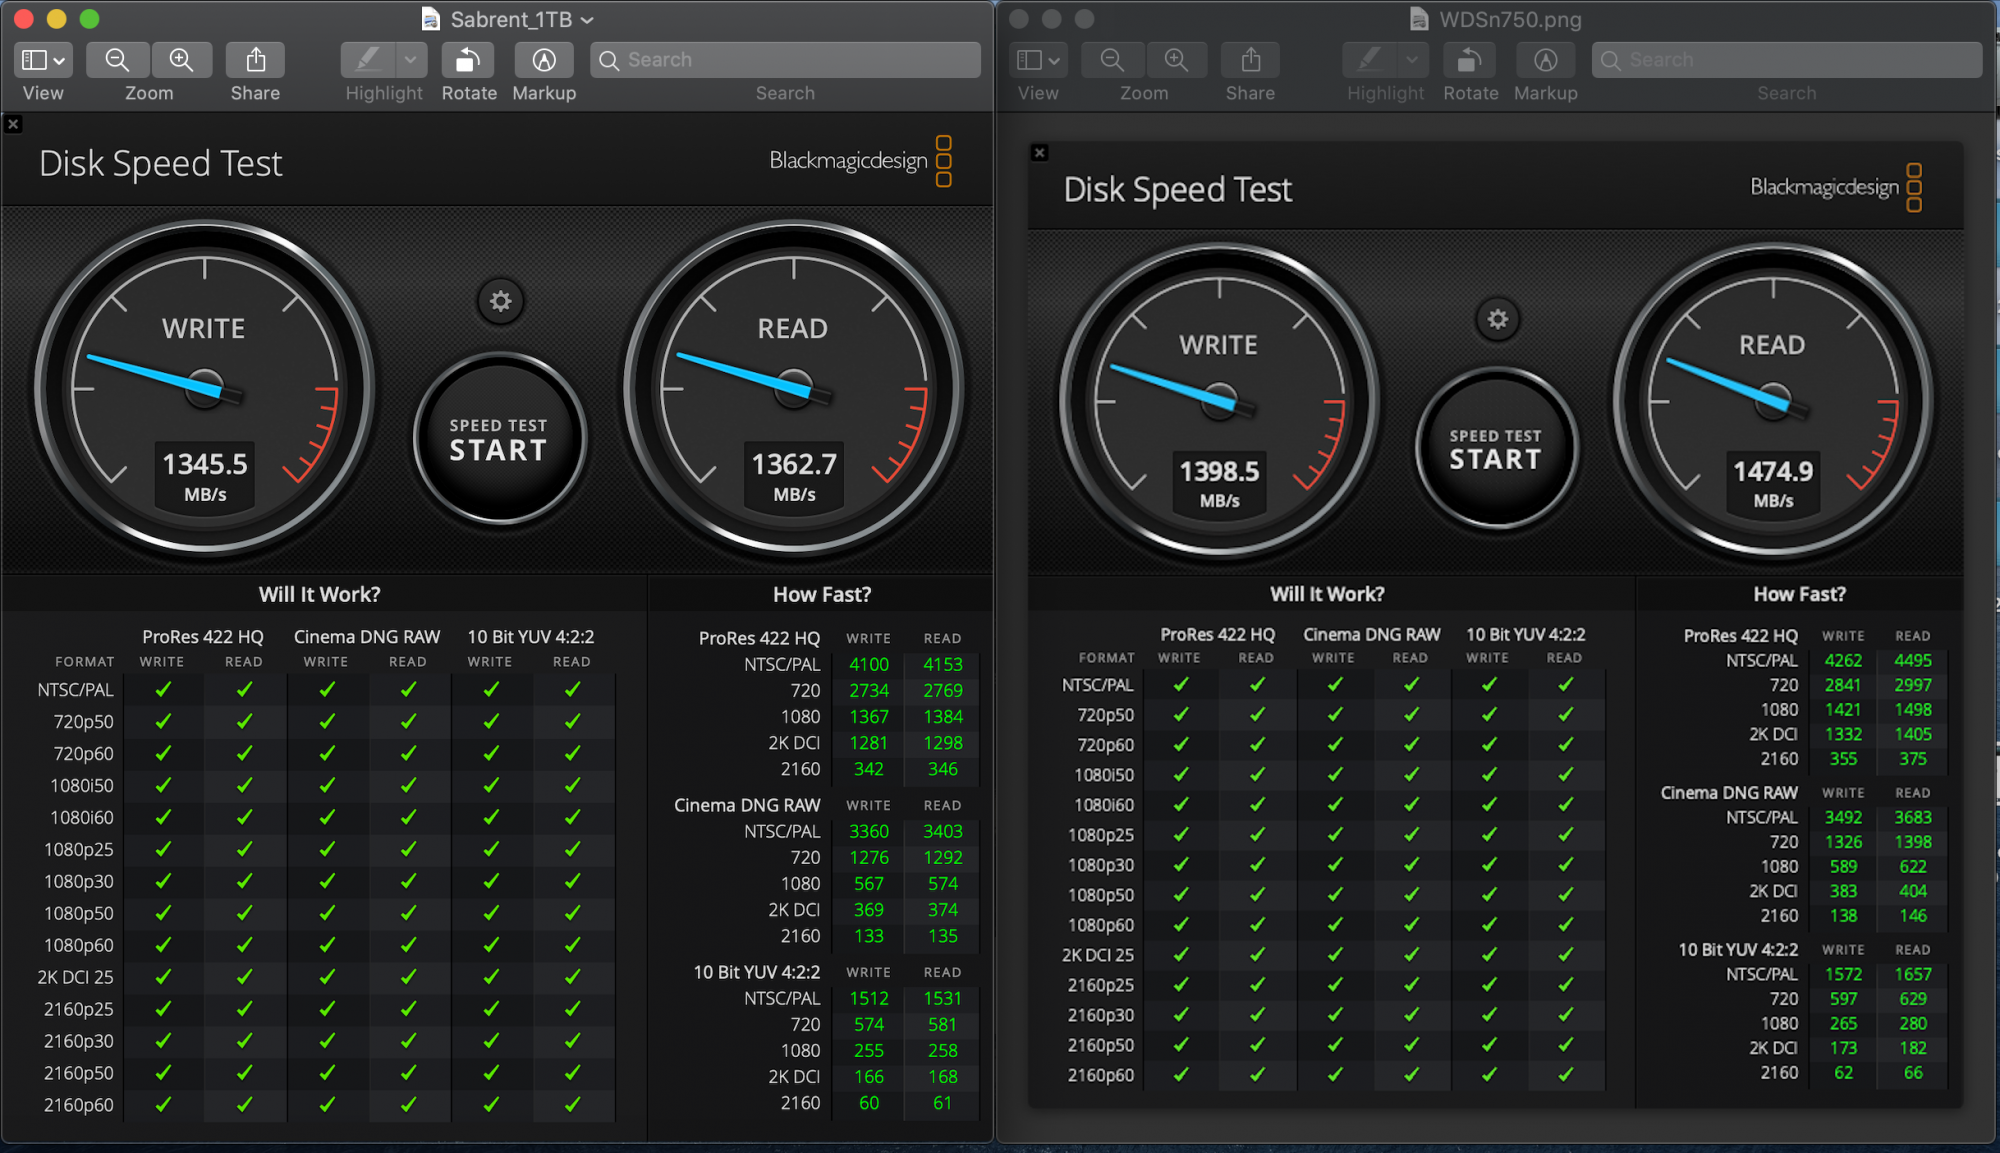Select the Highlight tool in Sabrent_1TB window
2000x1153 pixels.
(x=368, y=60)
